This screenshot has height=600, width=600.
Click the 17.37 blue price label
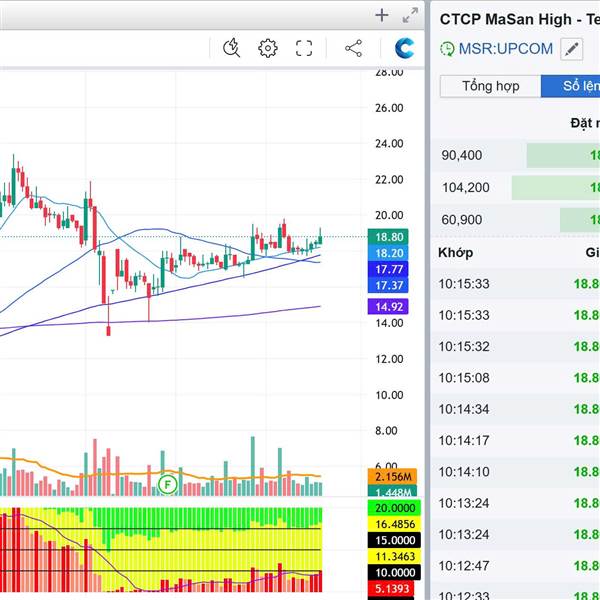(388, 285)
